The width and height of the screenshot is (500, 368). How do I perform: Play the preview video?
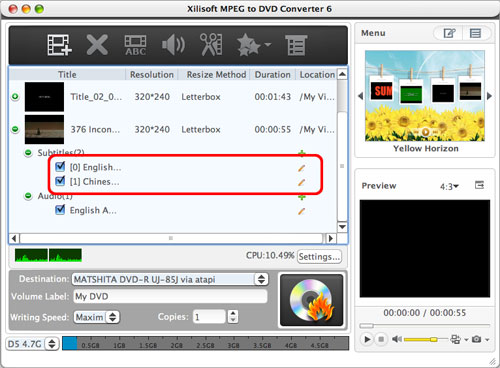pos(367,339)
